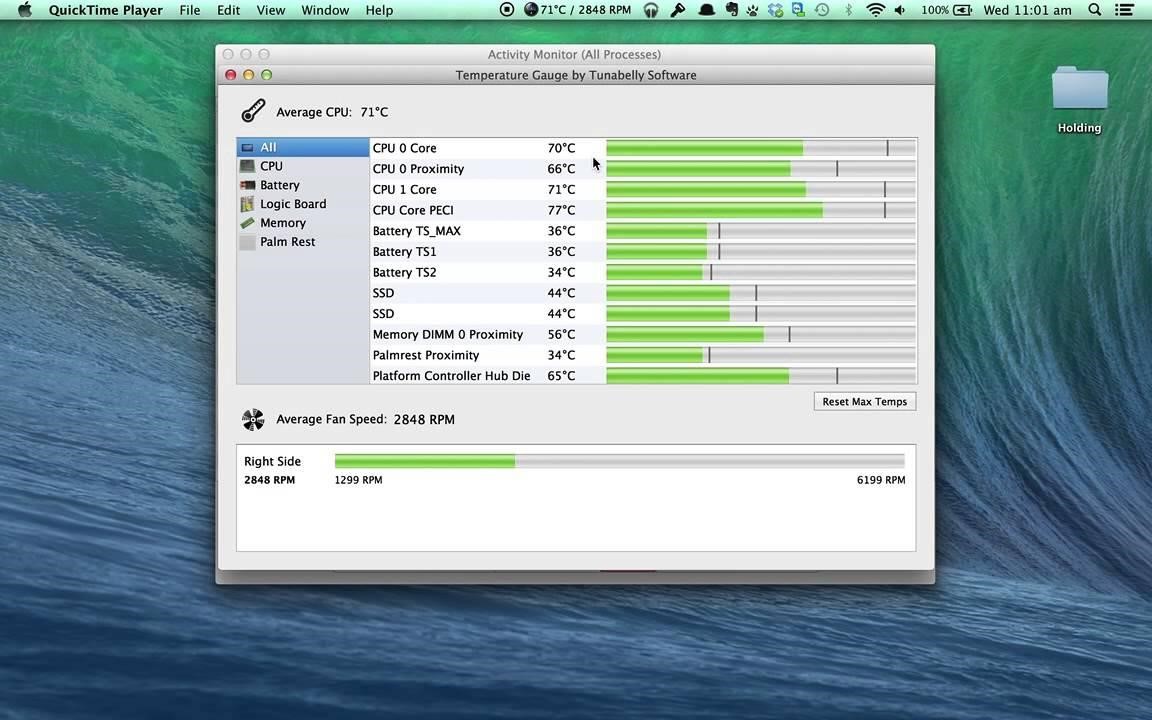Open the File menu
The width and height of the screenshot is (1152, 720).
[x=190, y=10]
